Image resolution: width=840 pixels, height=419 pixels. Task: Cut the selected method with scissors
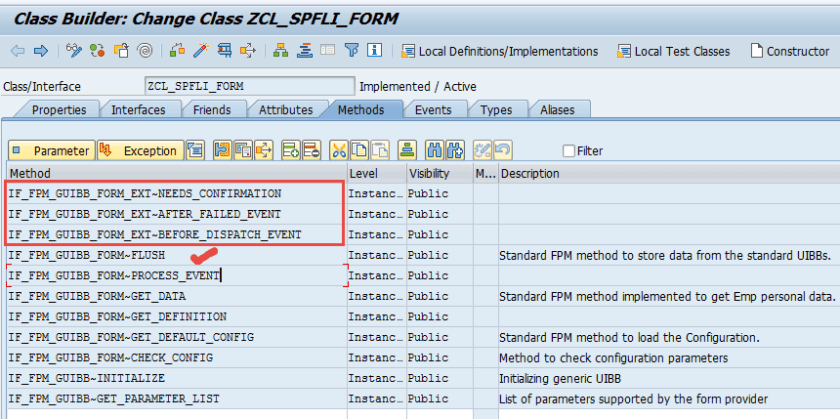coord(339,151)
